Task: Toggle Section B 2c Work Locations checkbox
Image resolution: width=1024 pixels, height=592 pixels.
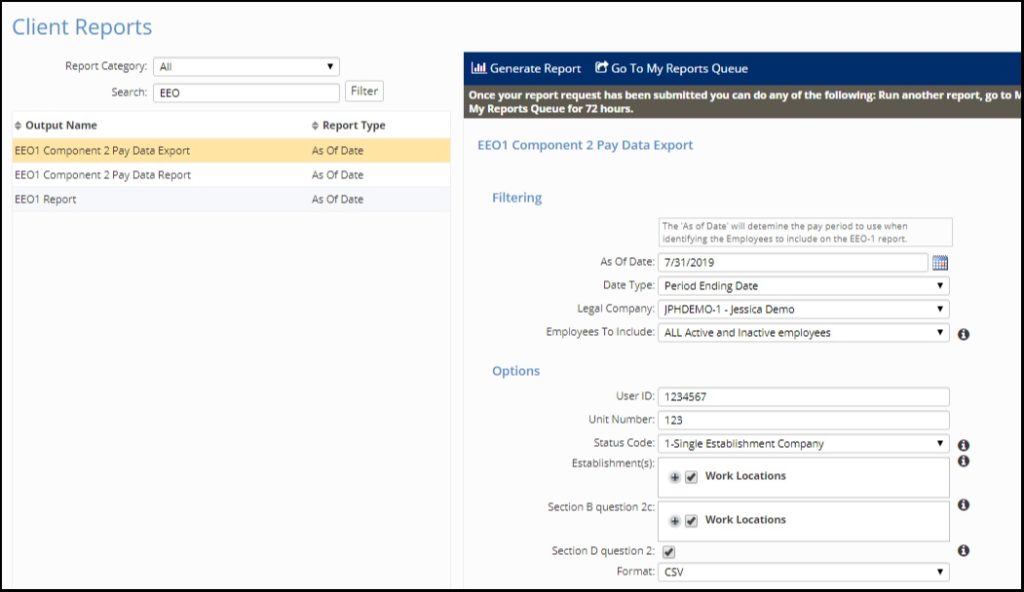Action: [691, 521]
